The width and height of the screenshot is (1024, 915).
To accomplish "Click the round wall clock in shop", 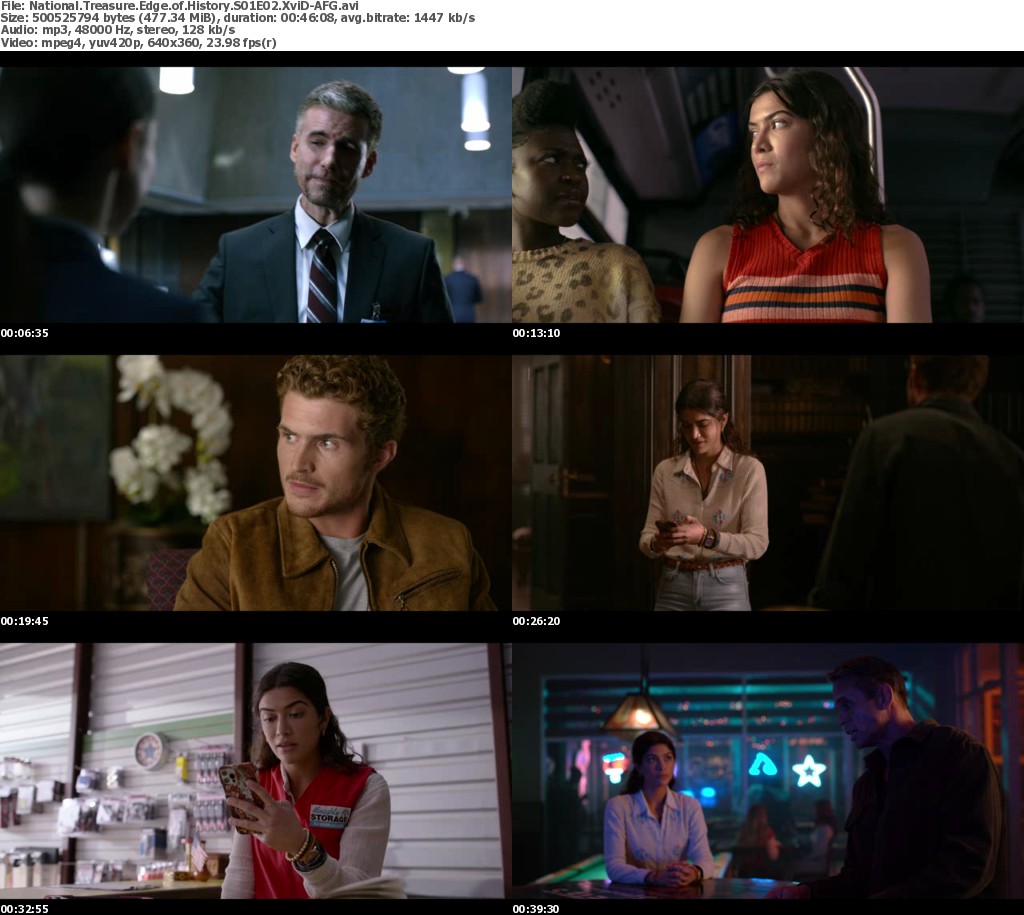I will (x=150, y=750).
